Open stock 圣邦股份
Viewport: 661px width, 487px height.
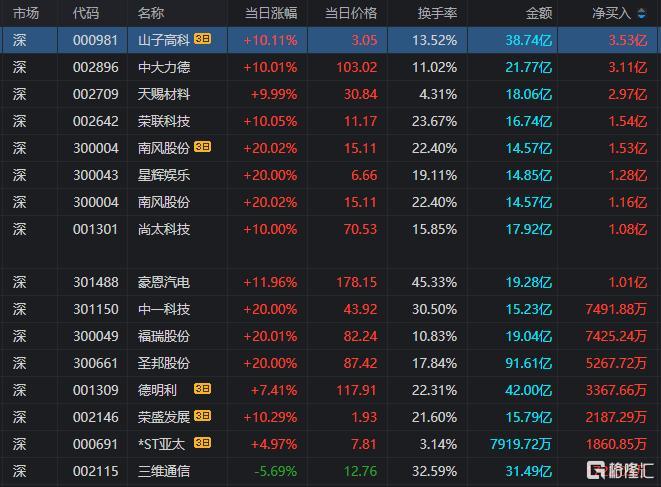tap(164, 363)
